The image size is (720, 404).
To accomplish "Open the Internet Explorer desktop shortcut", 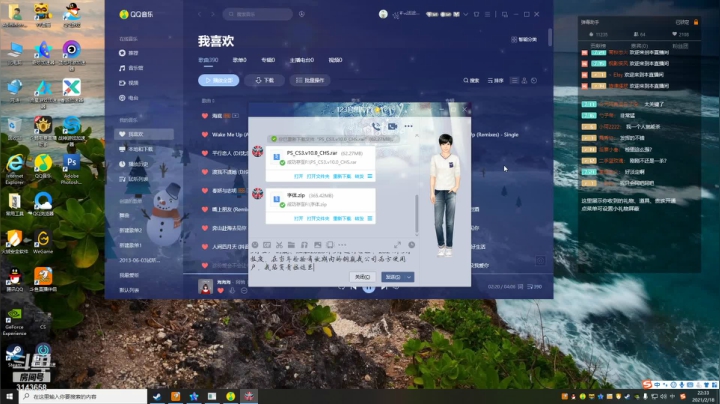I will click(15, 168).
